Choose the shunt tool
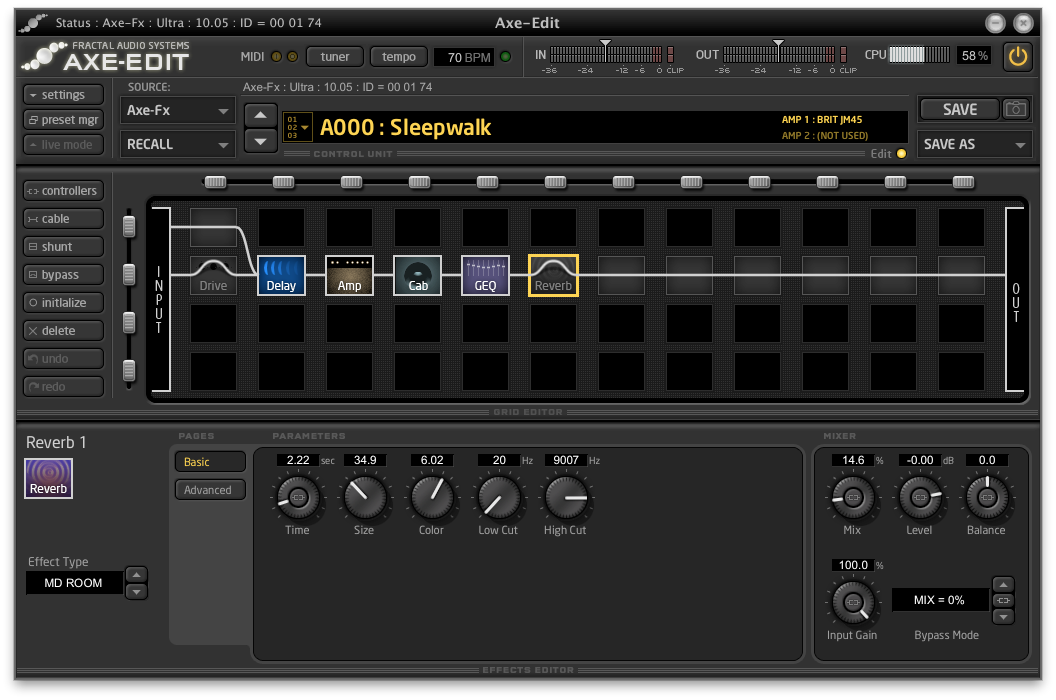1056x700 pixels. click(x=63, y=247)
